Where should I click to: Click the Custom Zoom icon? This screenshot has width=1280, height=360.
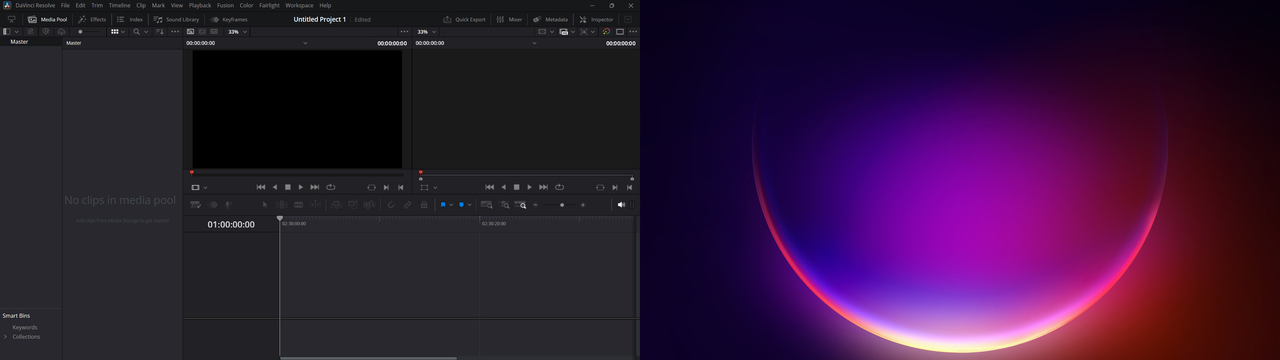520,204
